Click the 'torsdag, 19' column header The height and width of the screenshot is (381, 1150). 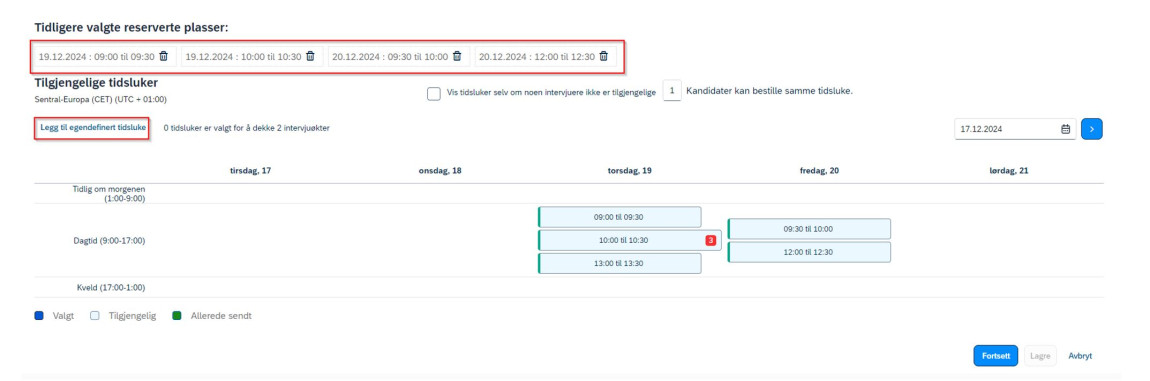[x=629, y=170]
